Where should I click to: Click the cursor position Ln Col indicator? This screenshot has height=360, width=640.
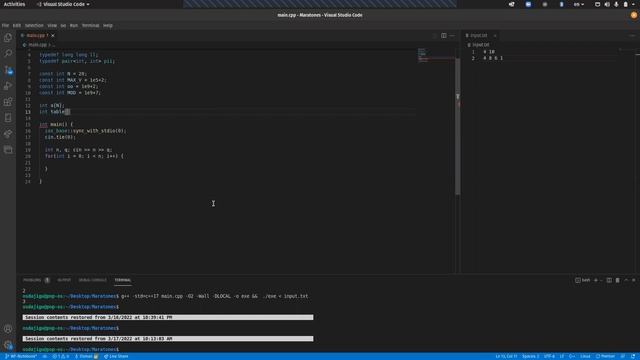[506, 356]
